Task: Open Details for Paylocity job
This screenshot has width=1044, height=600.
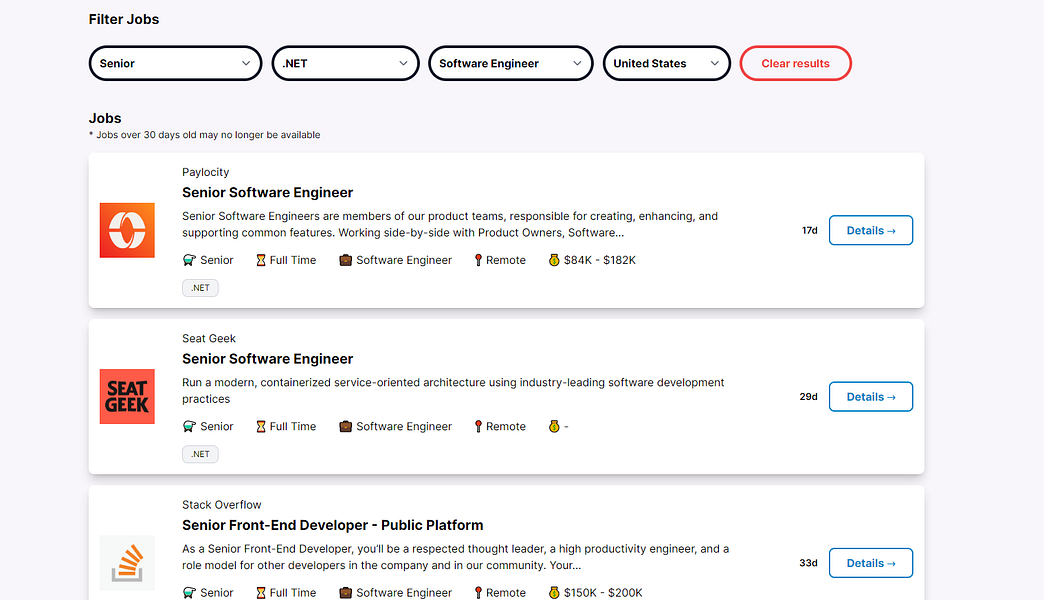Action: pyautogui.click(x=871, y=230)
